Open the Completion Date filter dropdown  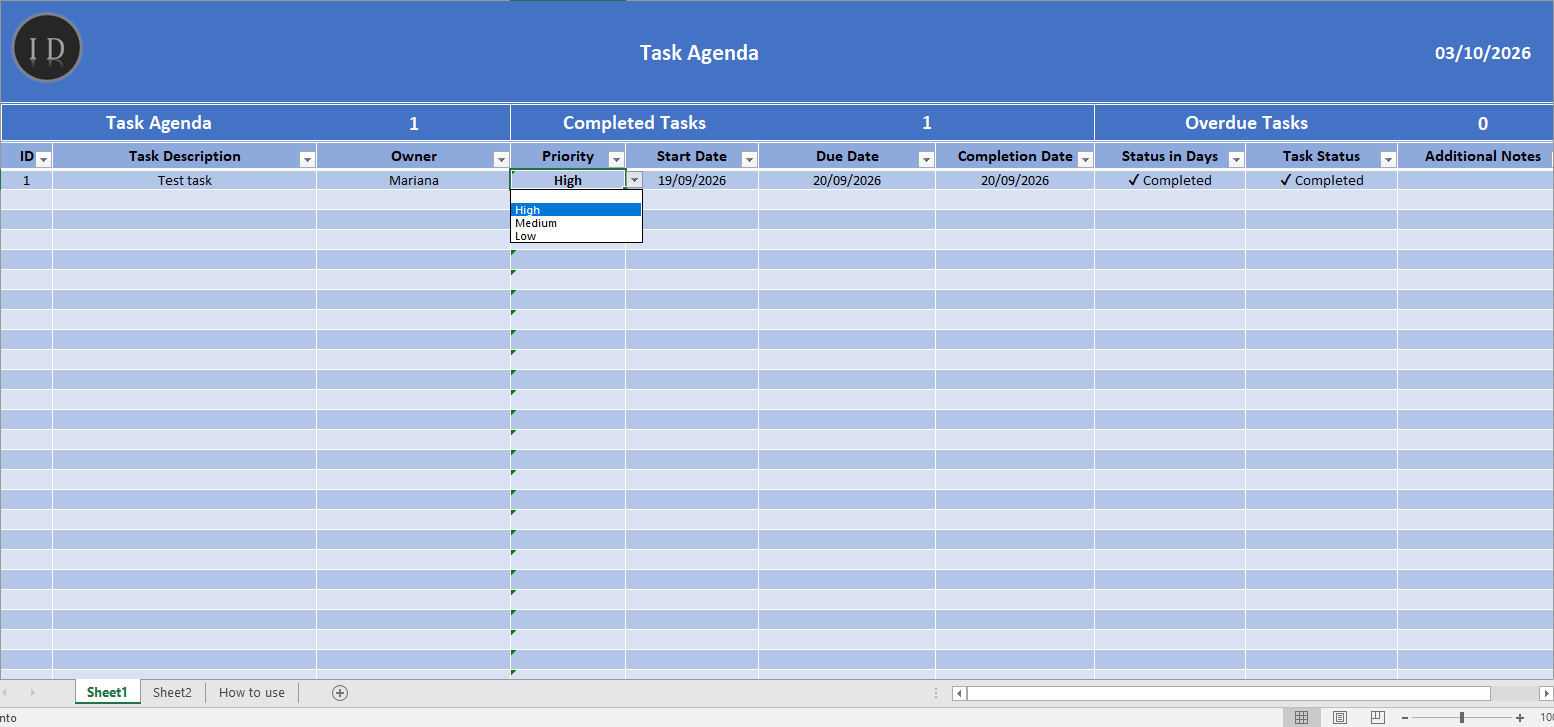(1085, 160)
